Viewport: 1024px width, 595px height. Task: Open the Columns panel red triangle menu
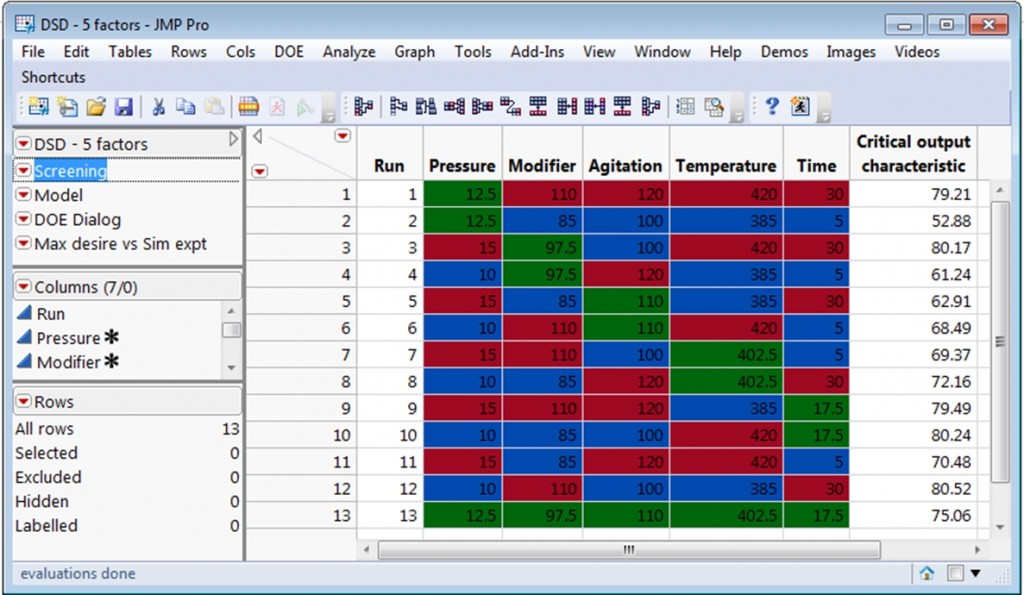tap(24, 286)
